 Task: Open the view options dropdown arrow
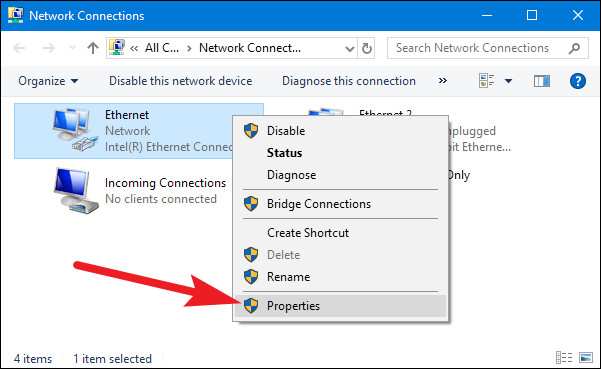(x=508, y=81)
